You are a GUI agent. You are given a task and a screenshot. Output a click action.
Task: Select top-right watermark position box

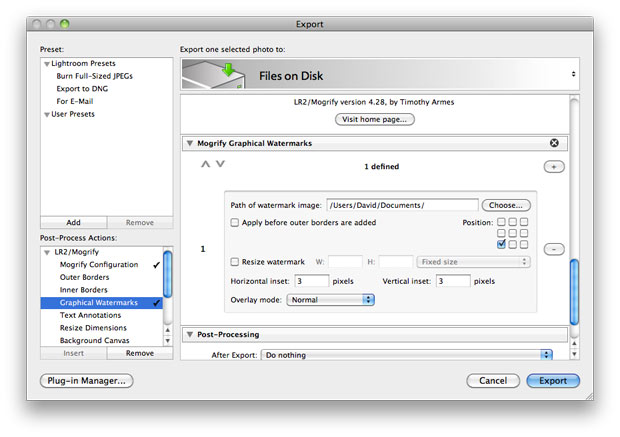pos(524,222)
